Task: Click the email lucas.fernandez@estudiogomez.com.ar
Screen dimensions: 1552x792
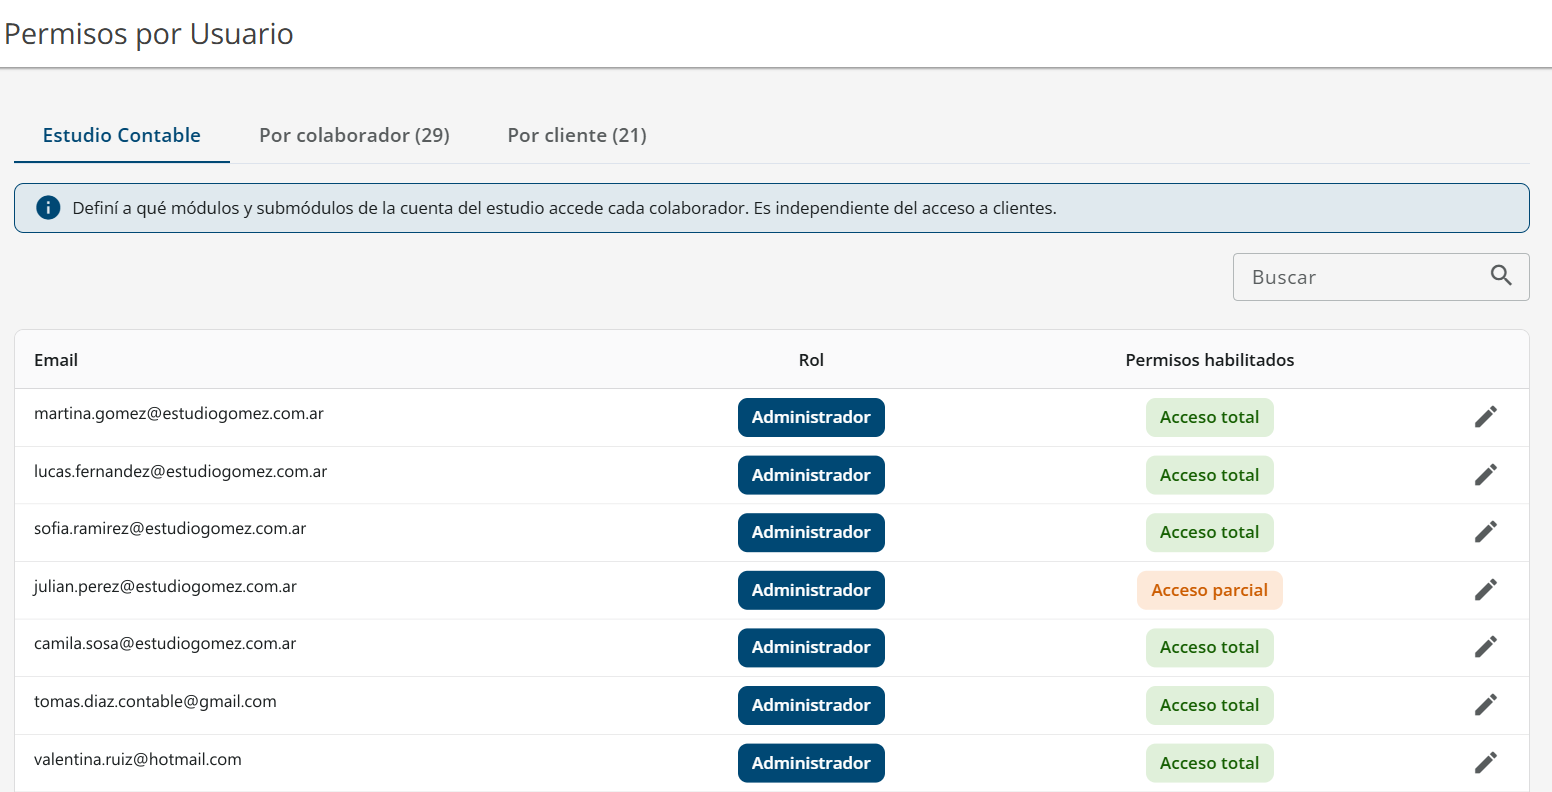Action: click(x=181, y=471)
